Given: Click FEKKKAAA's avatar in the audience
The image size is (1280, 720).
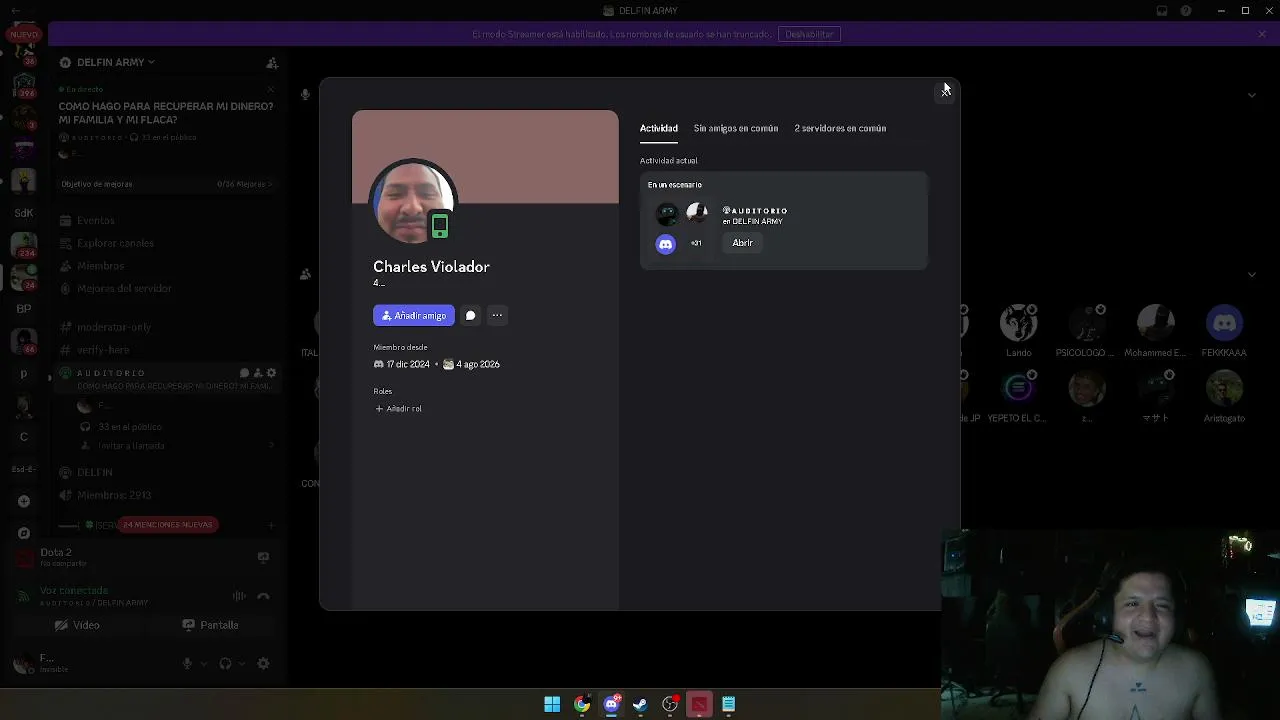Looking at the screenshot, I should pos(1225,324).
